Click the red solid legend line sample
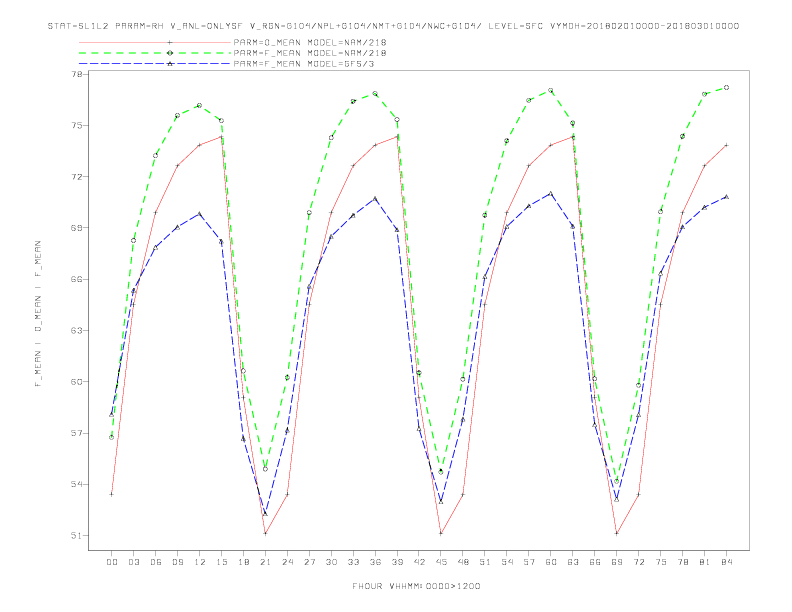792x612 pixels. [x=155, y=42]
